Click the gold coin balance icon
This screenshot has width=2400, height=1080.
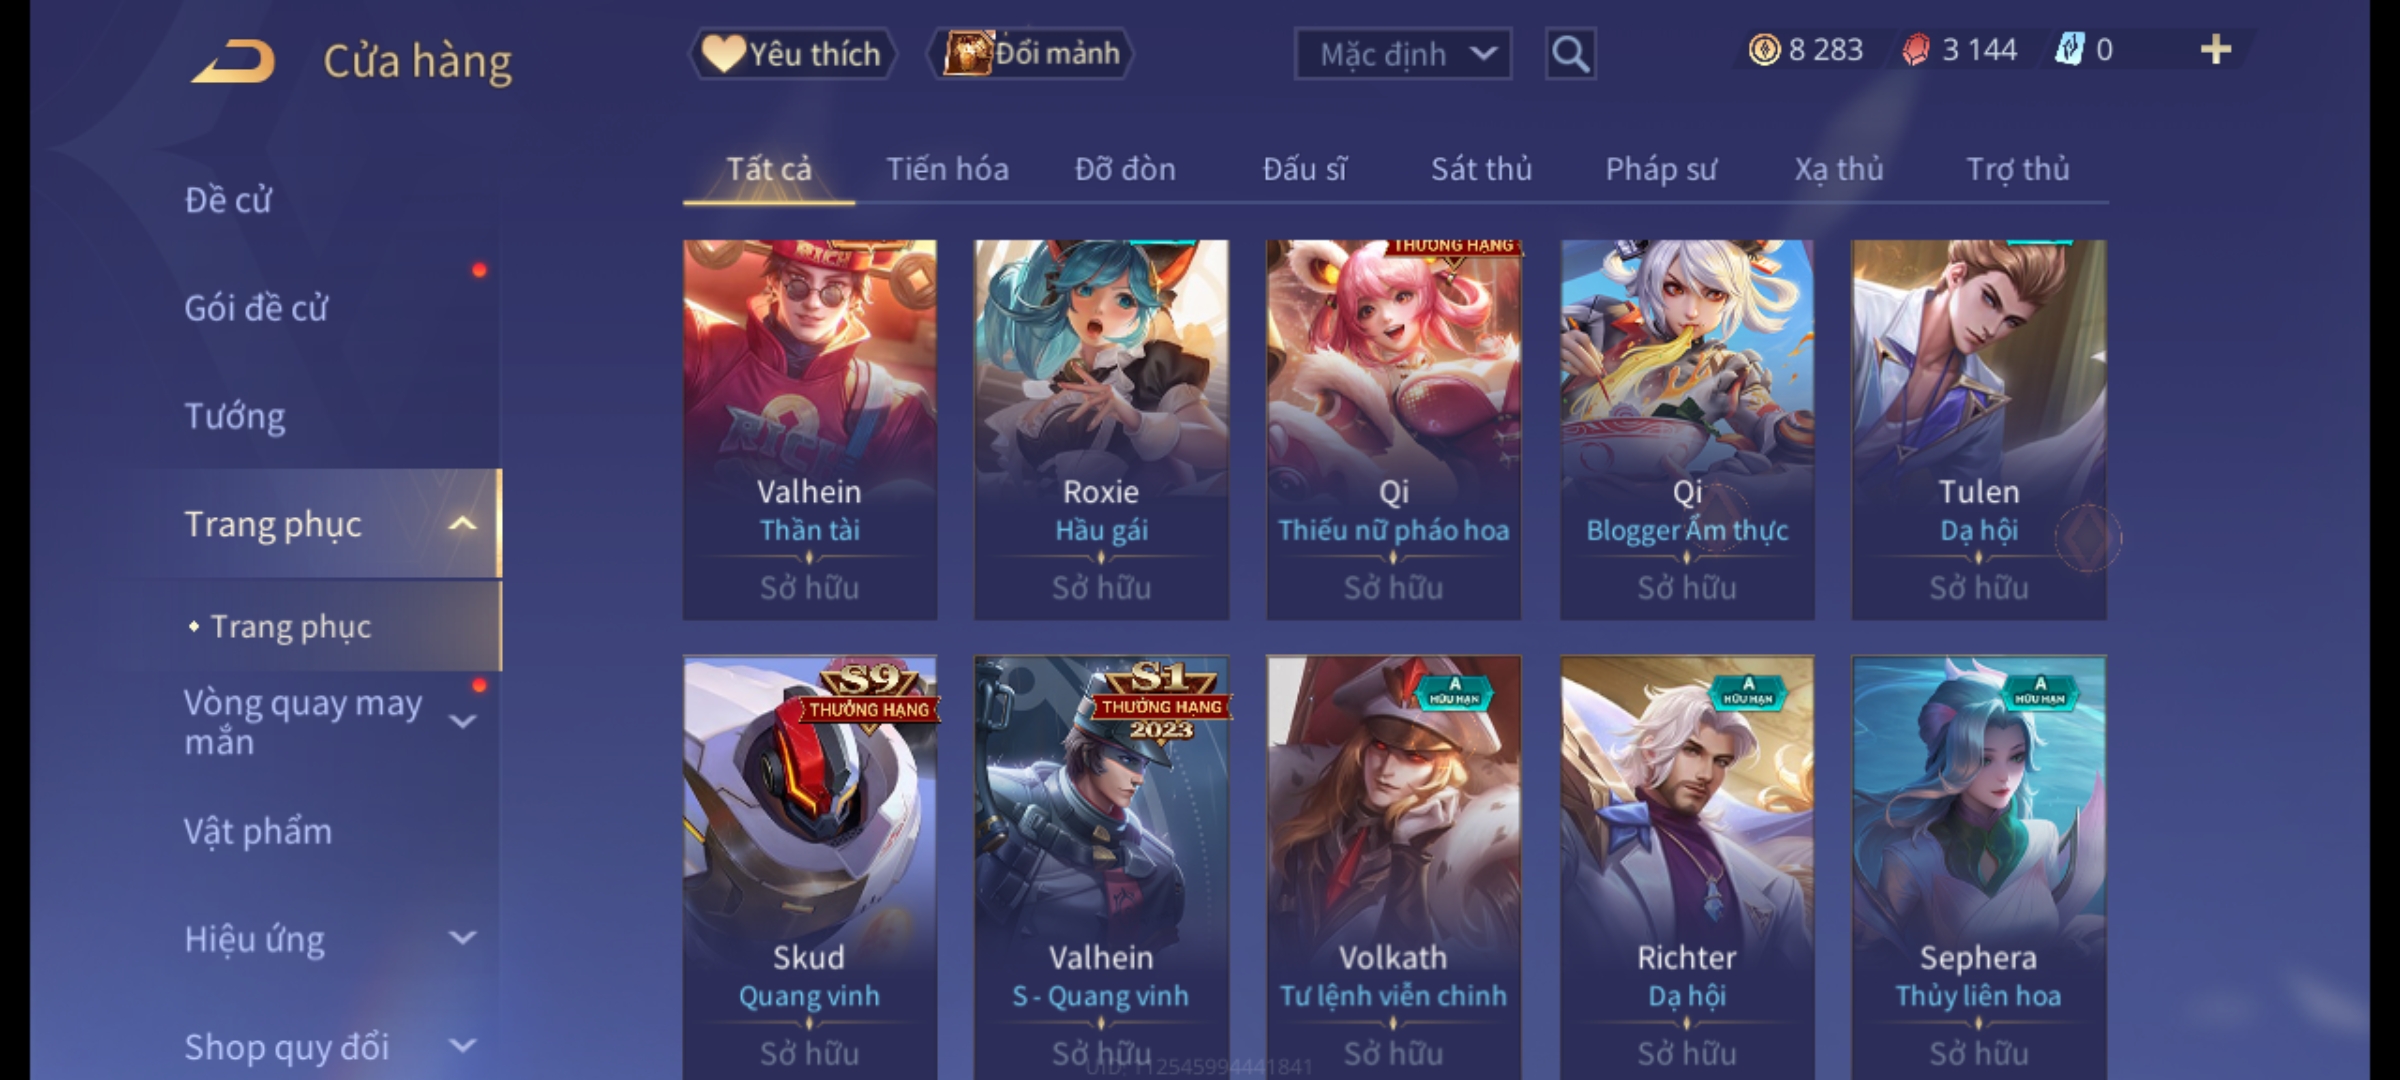coord(1764,50)
